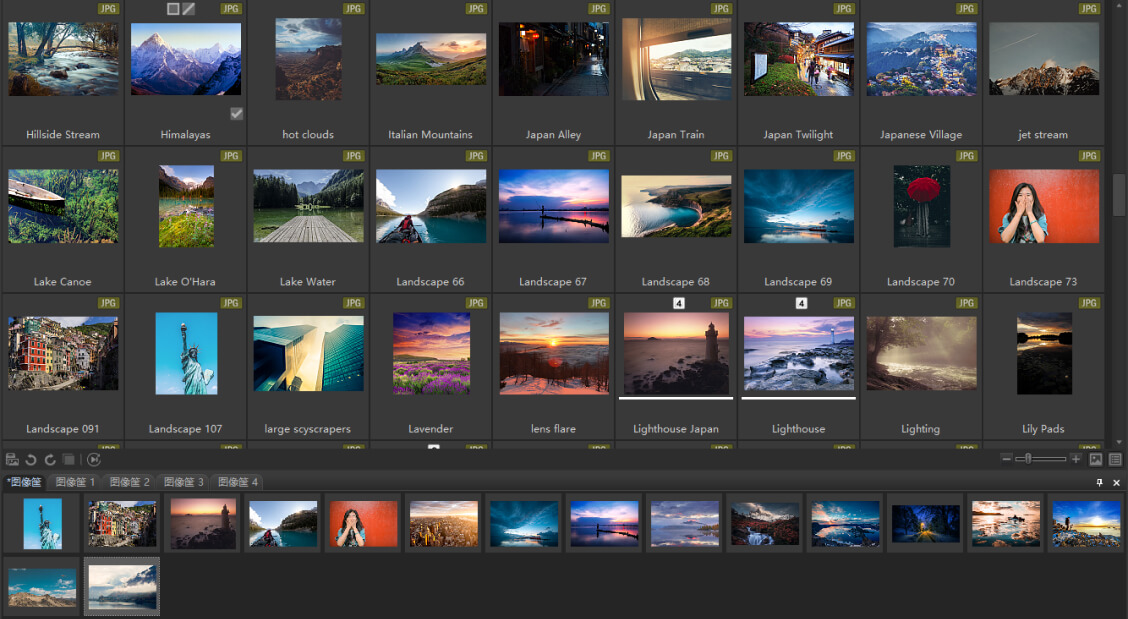This screenshot has height=619, width=1128.
Task: Click the first image icon left of rotate buttons
Action: point(12,459)
